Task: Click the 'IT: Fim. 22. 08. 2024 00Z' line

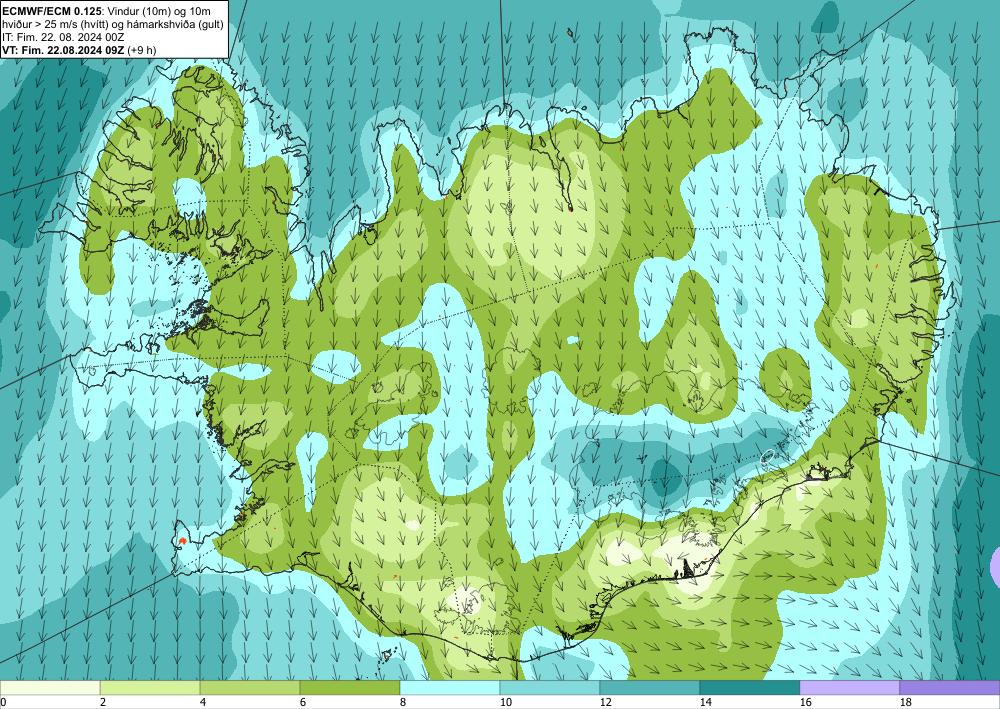Action: pos(63,37)
